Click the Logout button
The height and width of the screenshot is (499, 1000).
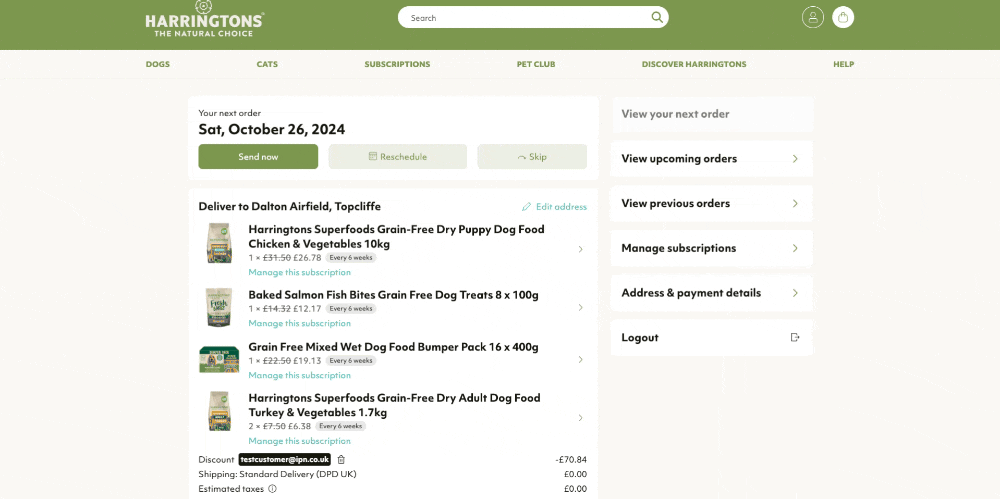tap(712, 338)
